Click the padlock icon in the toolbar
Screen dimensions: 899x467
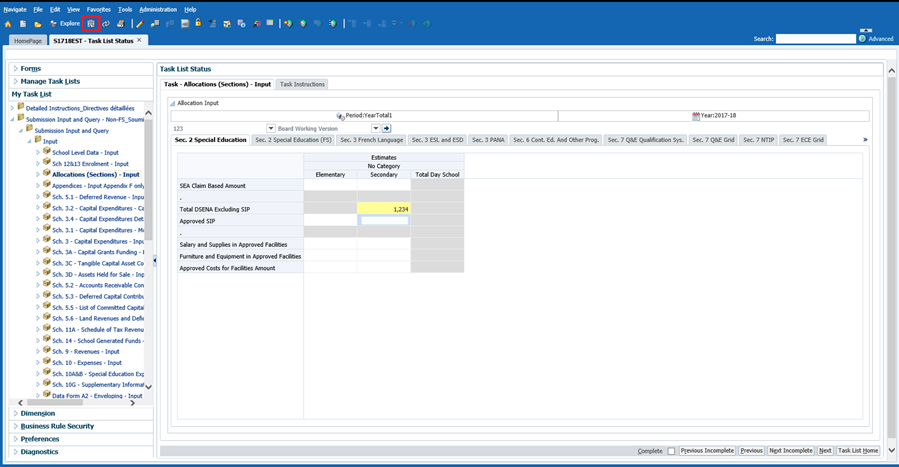[198, 23]
